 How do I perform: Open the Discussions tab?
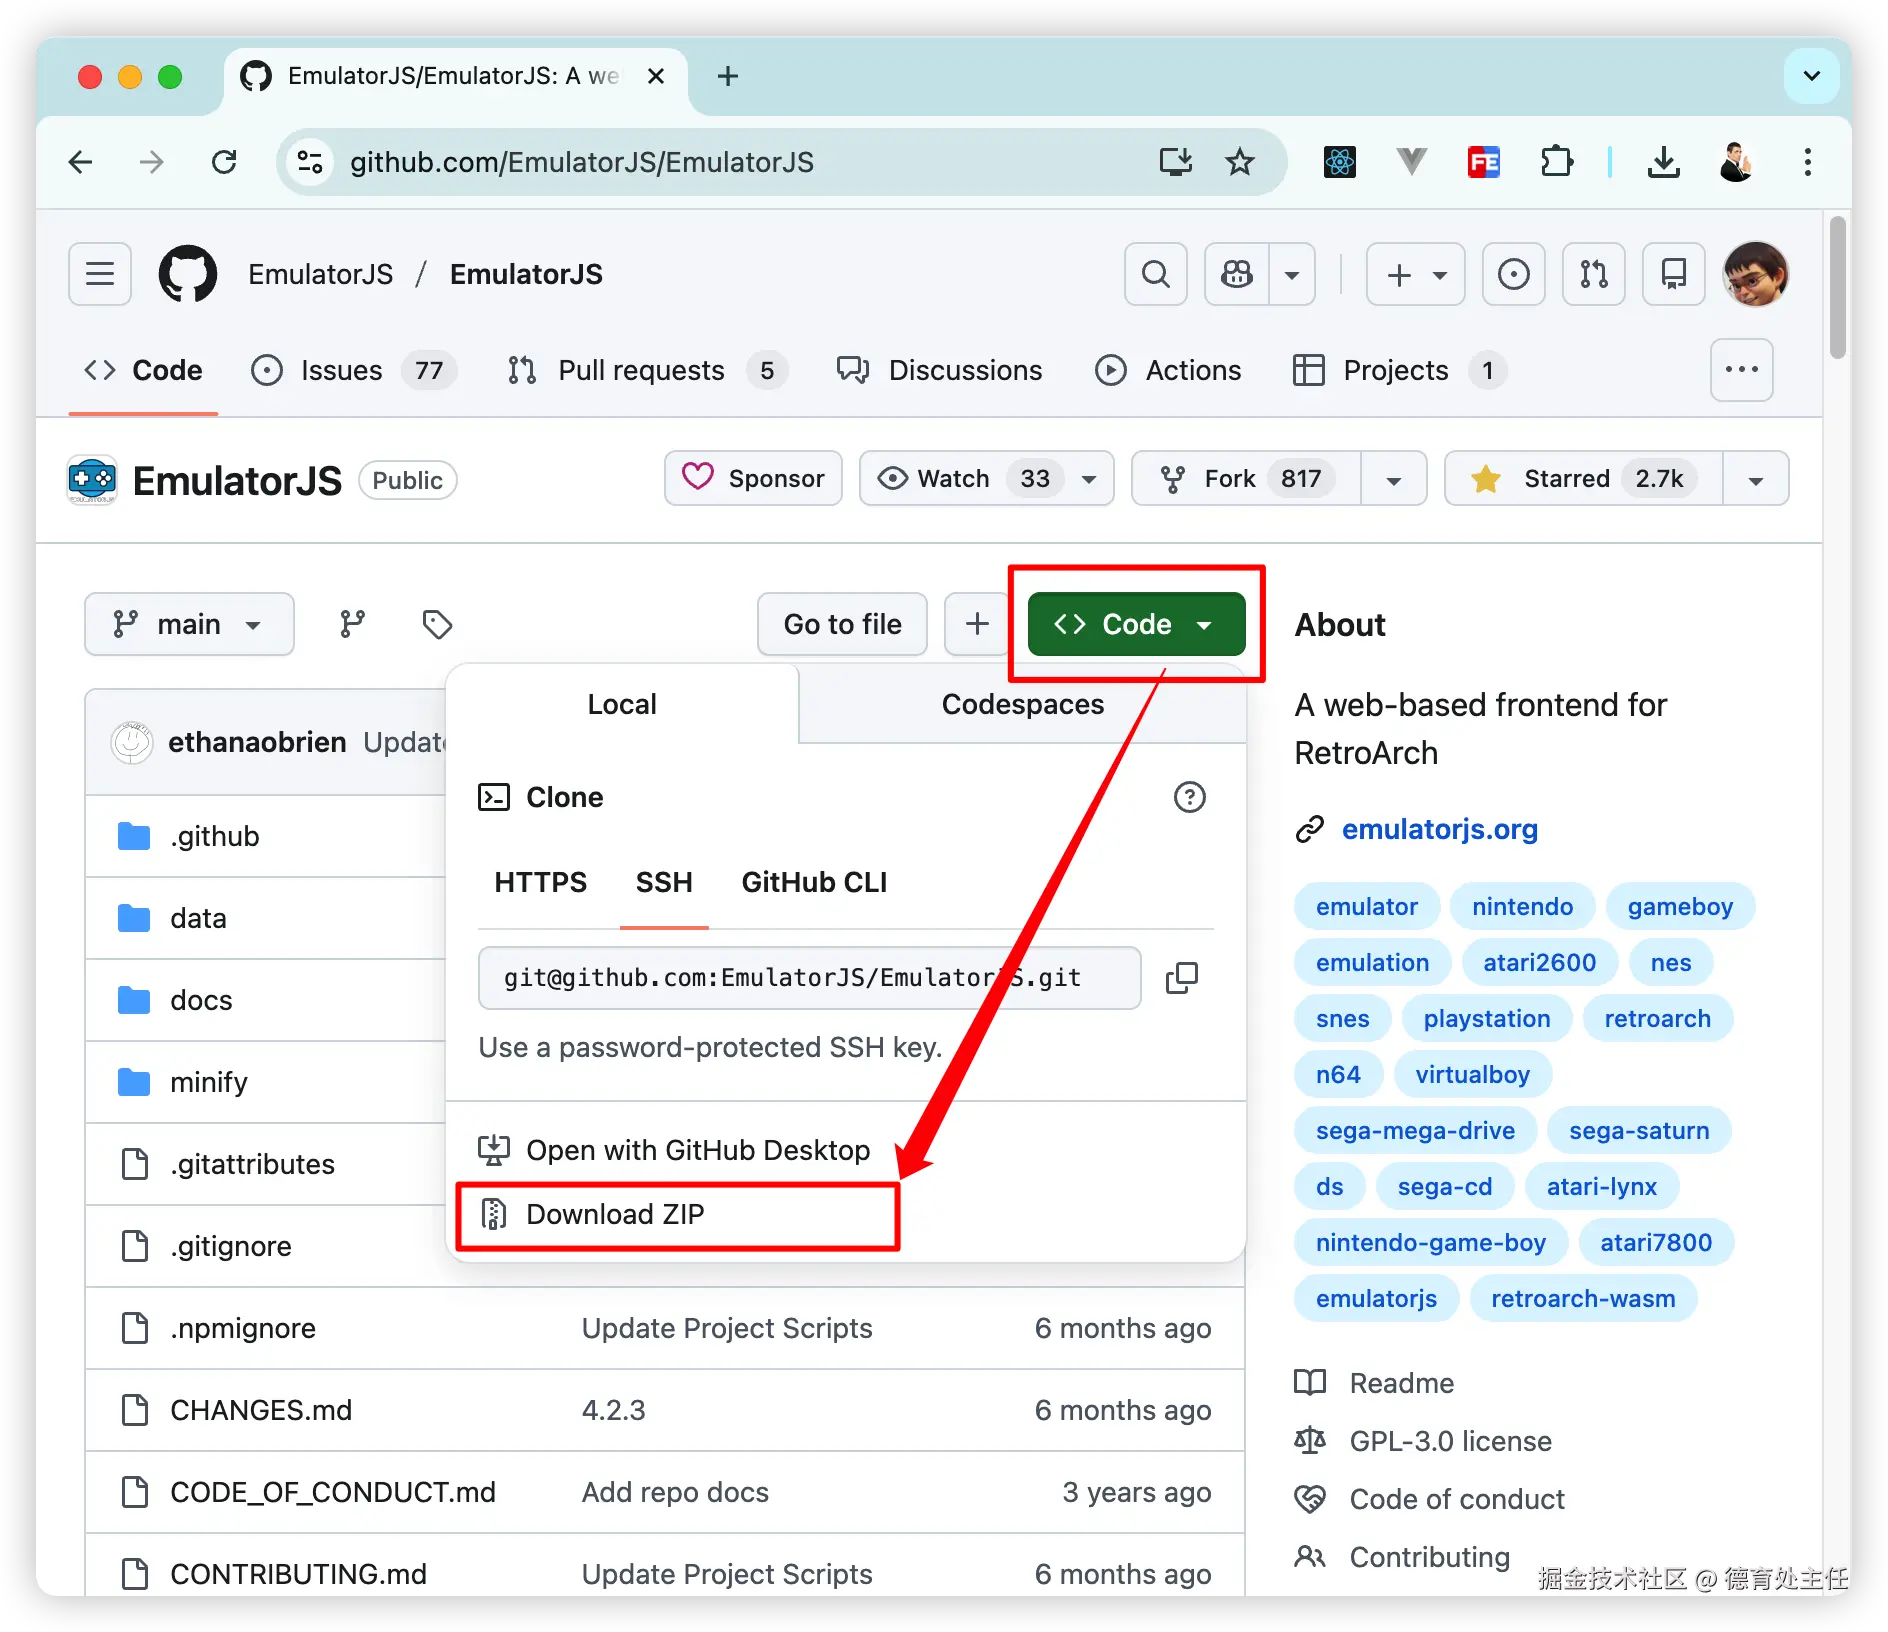[939, 370]
